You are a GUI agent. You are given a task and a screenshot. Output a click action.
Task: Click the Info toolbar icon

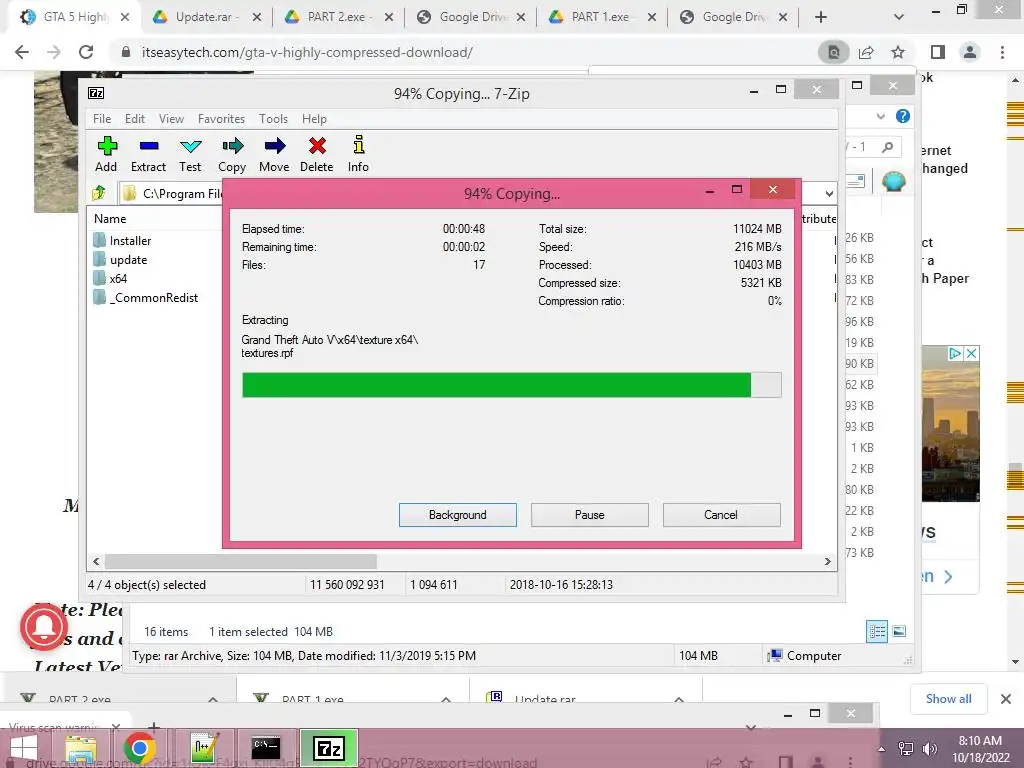coord(358,154)
